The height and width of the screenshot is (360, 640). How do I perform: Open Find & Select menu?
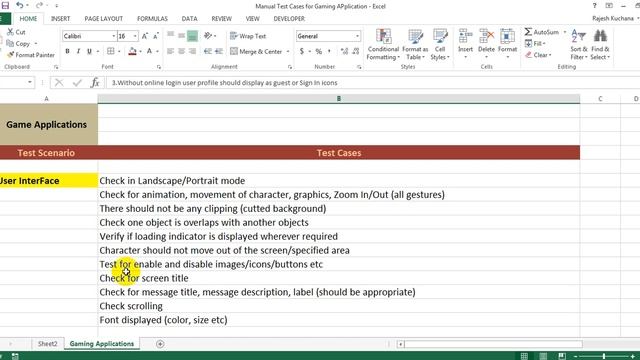(600, 44)
